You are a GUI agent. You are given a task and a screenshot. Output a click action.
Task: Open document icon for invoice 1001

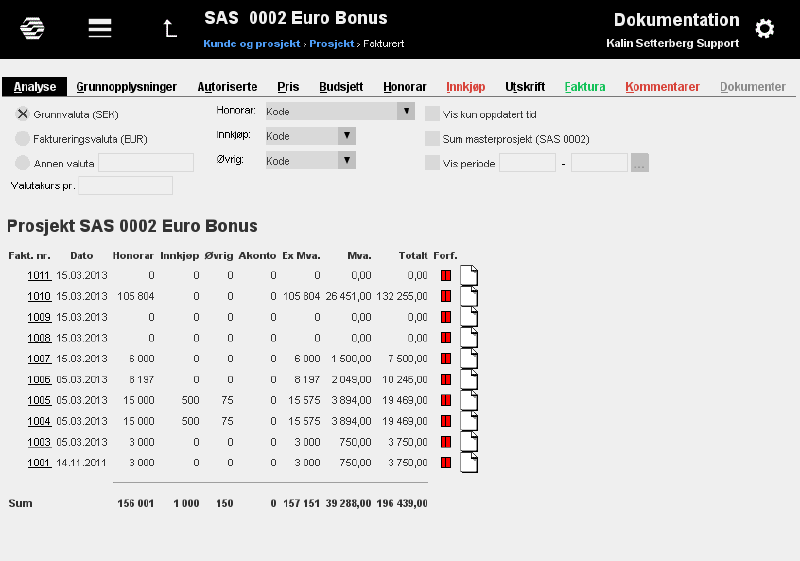pos(469,463)
